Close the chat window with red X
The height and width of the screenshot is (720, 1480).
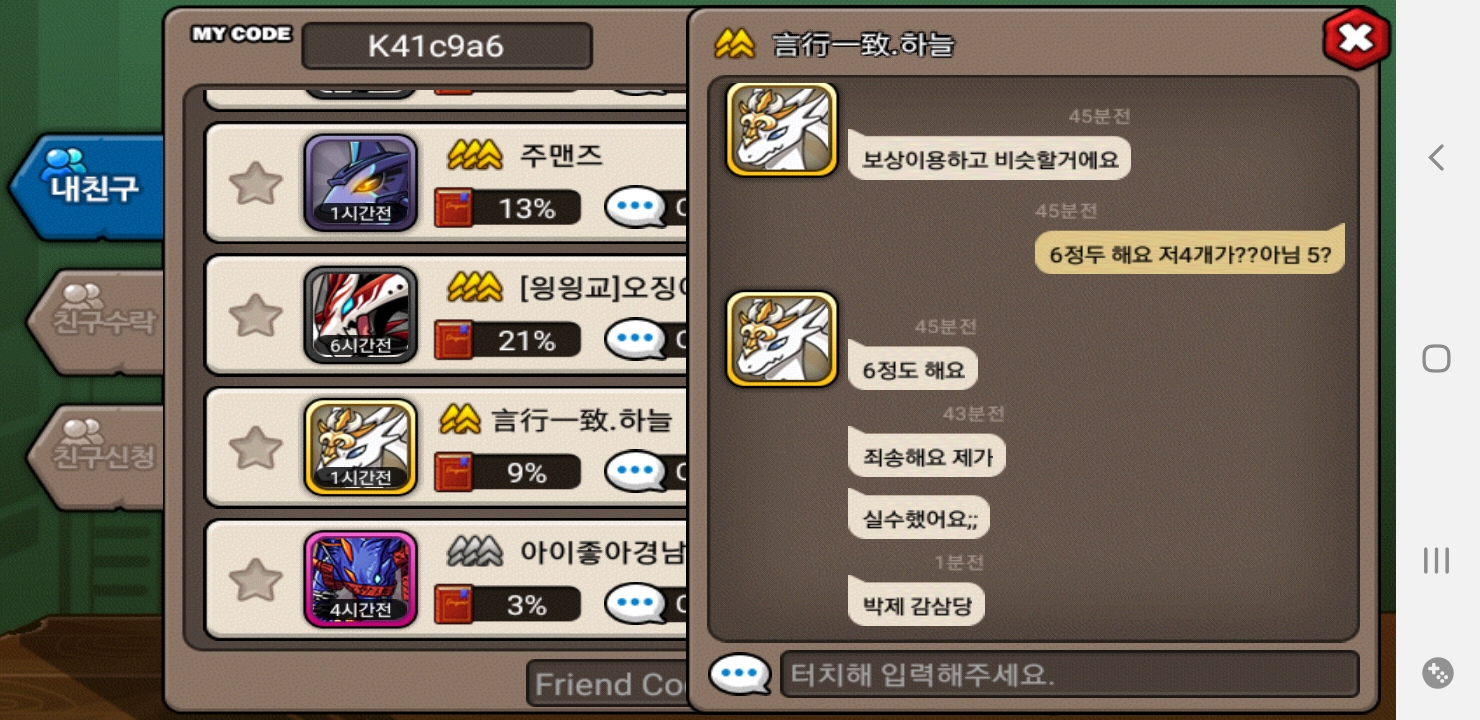pos(1356,39)
